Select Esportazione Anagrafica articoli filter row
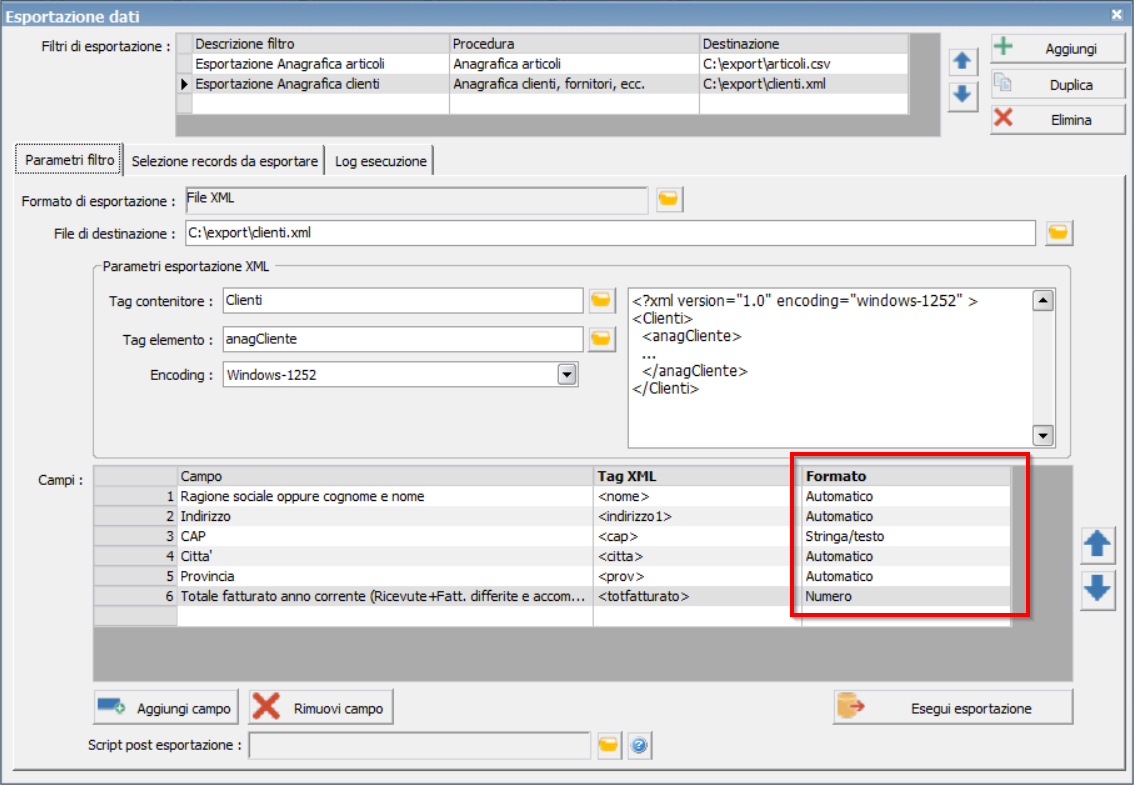 (542, 64)
